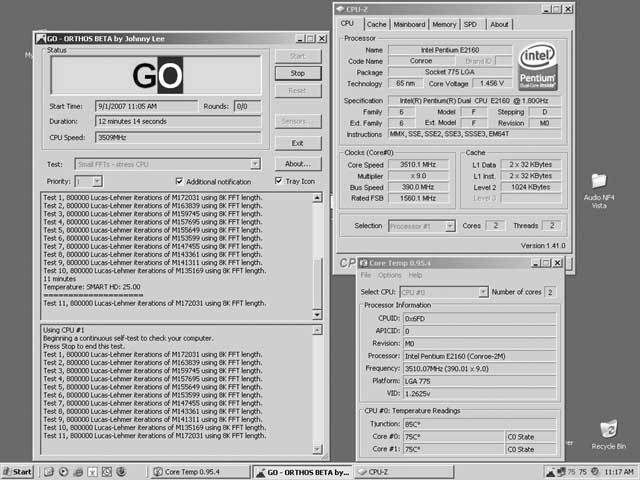Click the greyed Start button in ORTHOS
640x480 pixels.
pyautogui.click(x=298, y=56)
